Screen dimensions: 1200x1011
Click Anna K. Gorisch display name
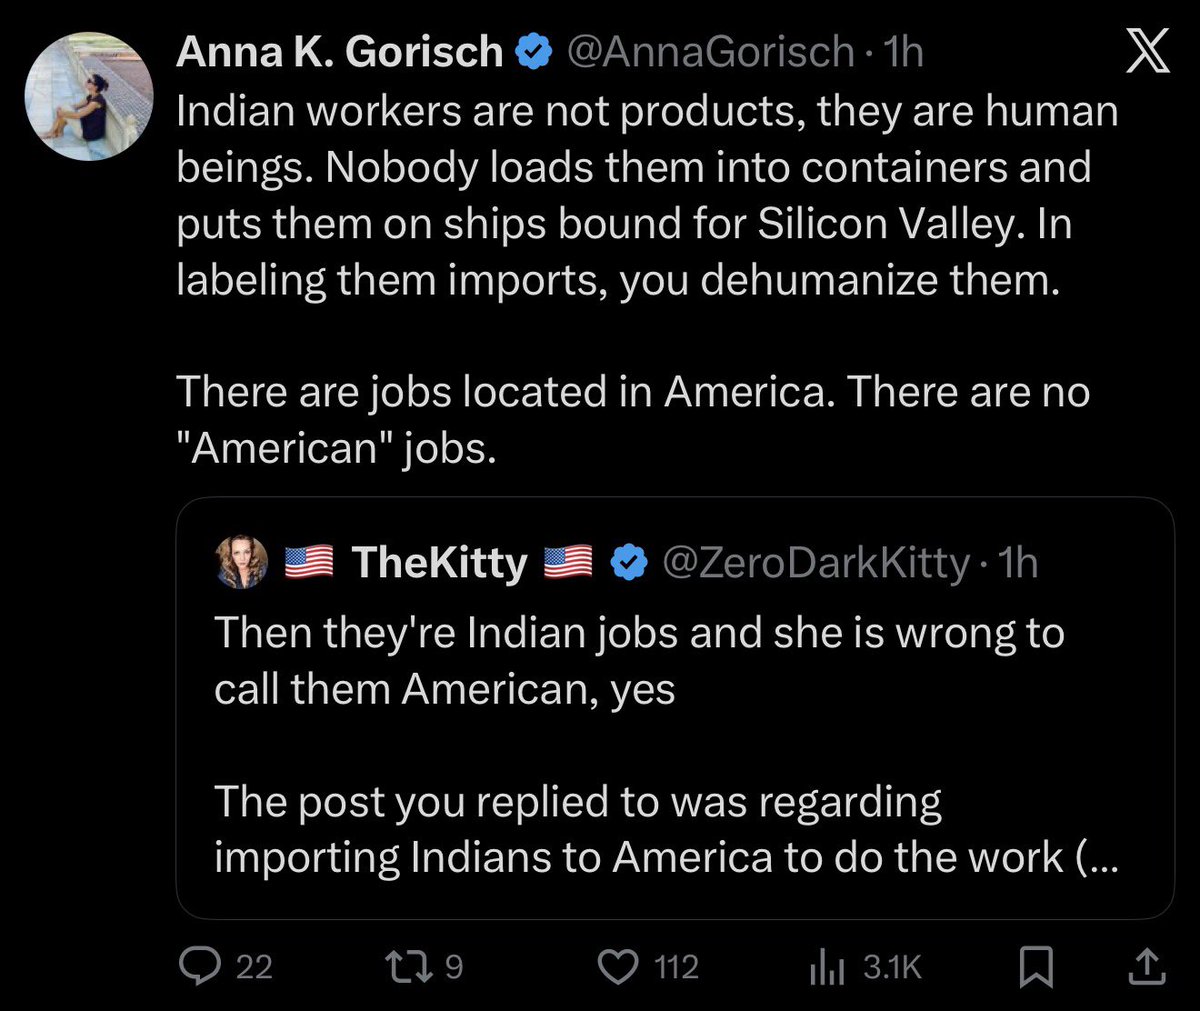[x=339, y=52]
